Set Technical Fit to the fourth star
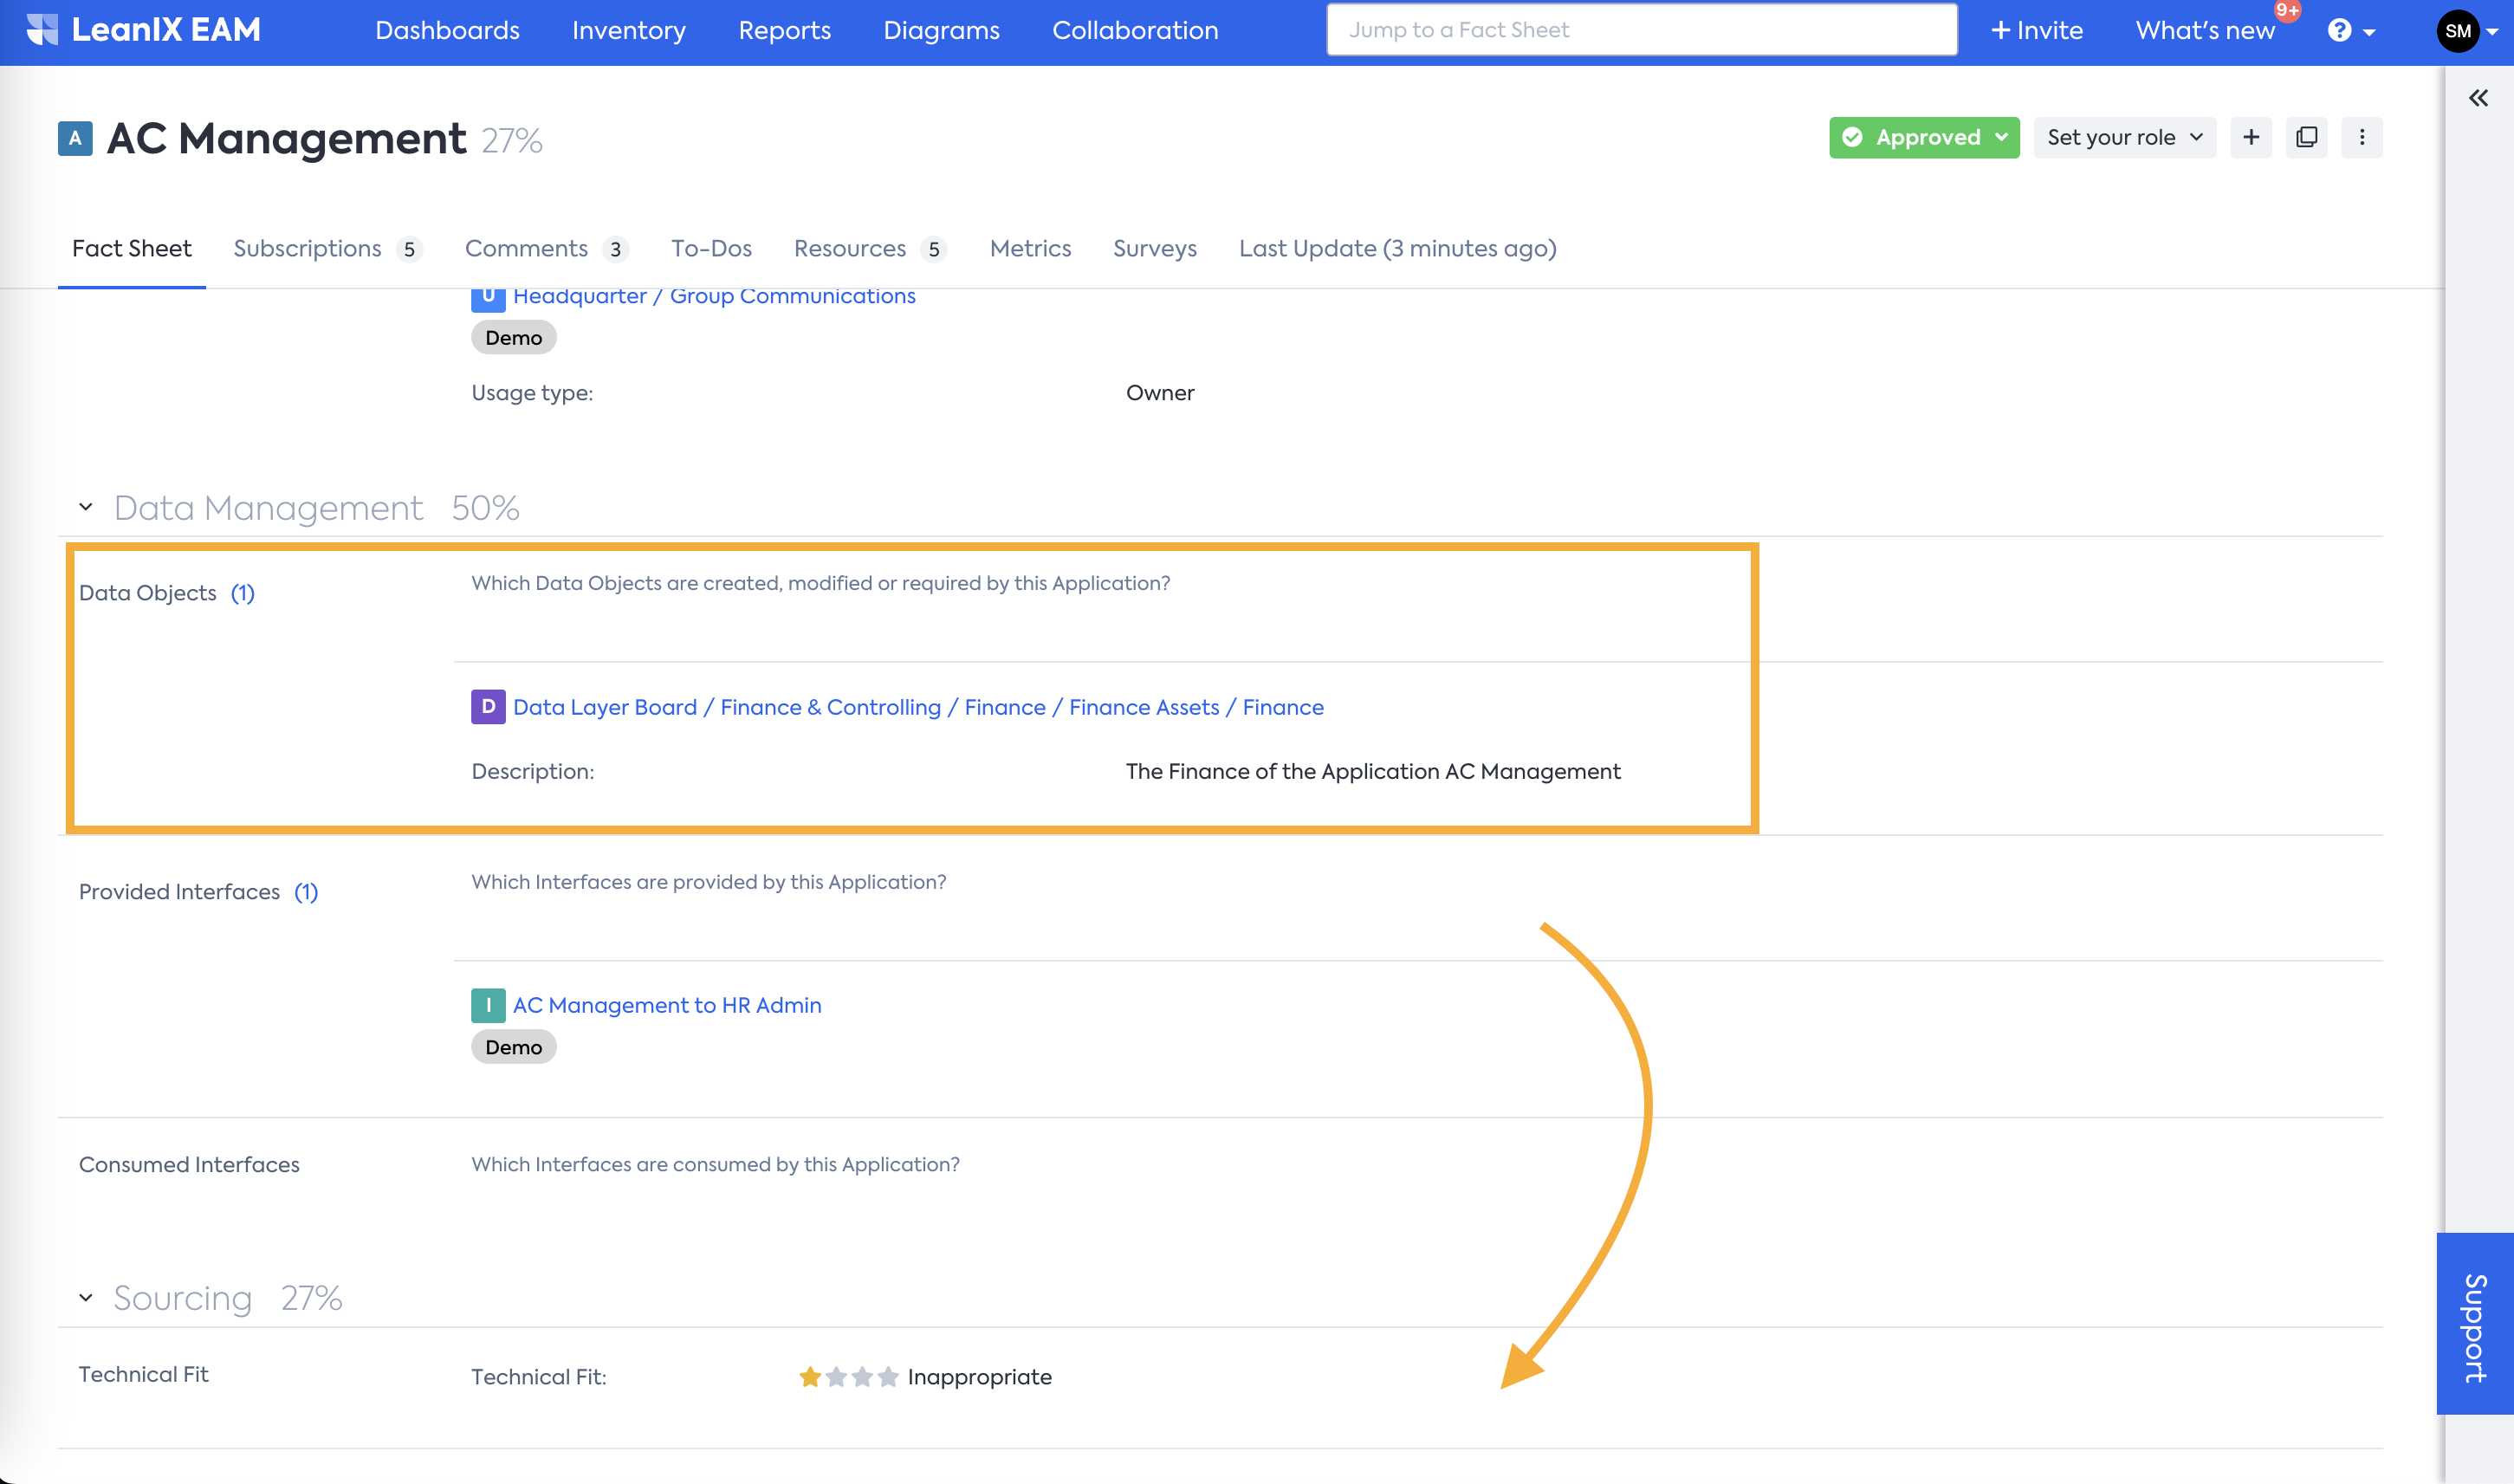The height and width of the screenshot is (1484, 2514). [x=888, y=1377]
